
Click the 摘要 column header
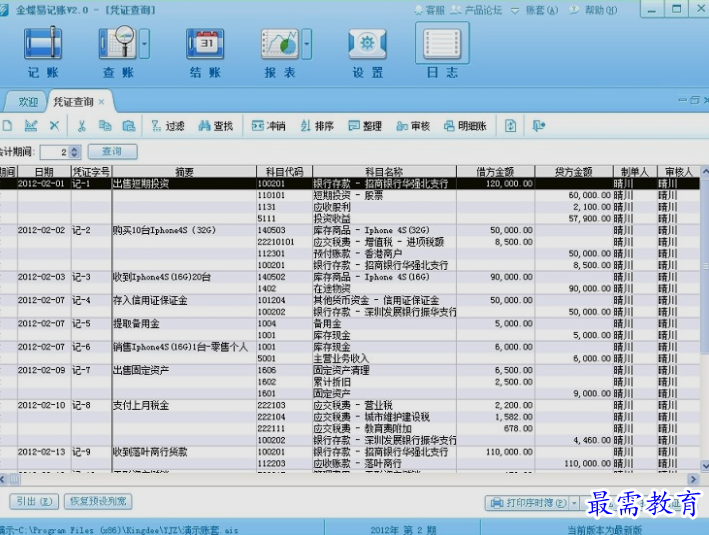tap(184, 172)
